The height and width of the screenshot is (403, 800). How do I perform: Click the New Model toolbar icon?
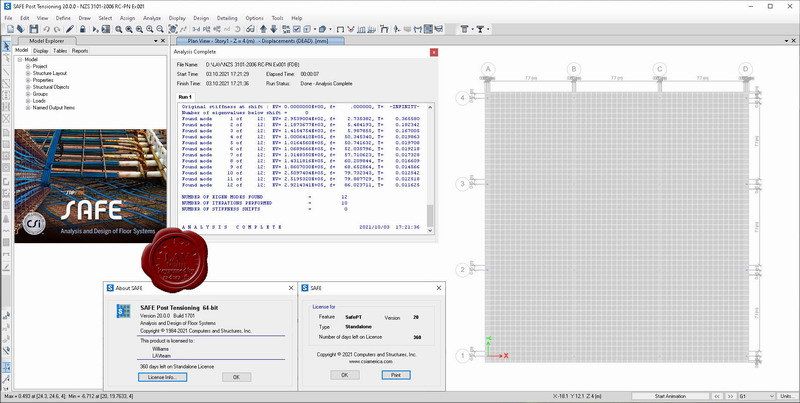[10, 29]
